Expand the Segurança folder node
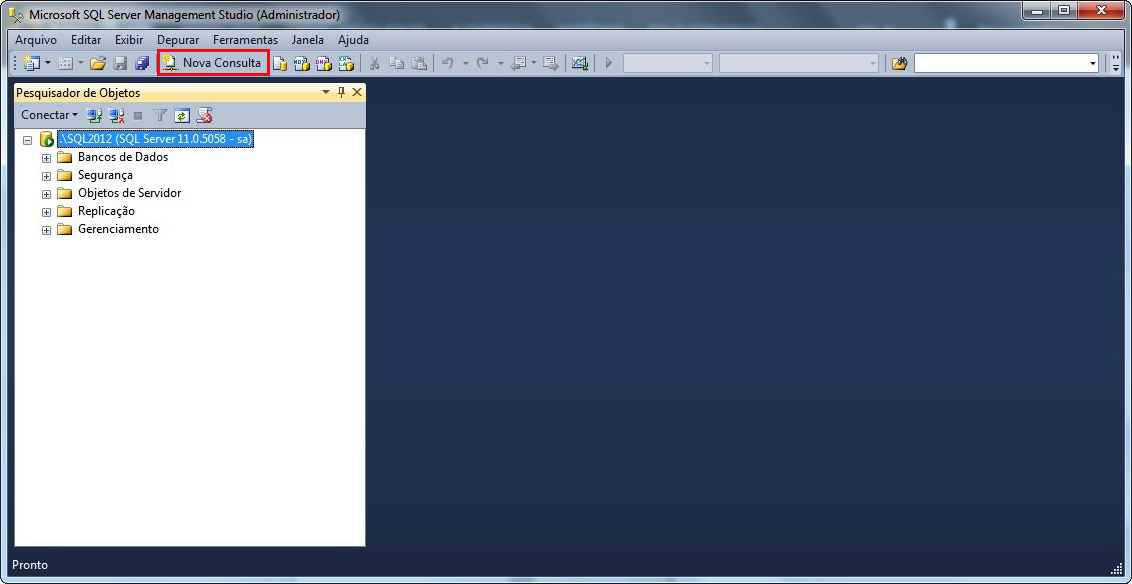 tap(46, 176)
